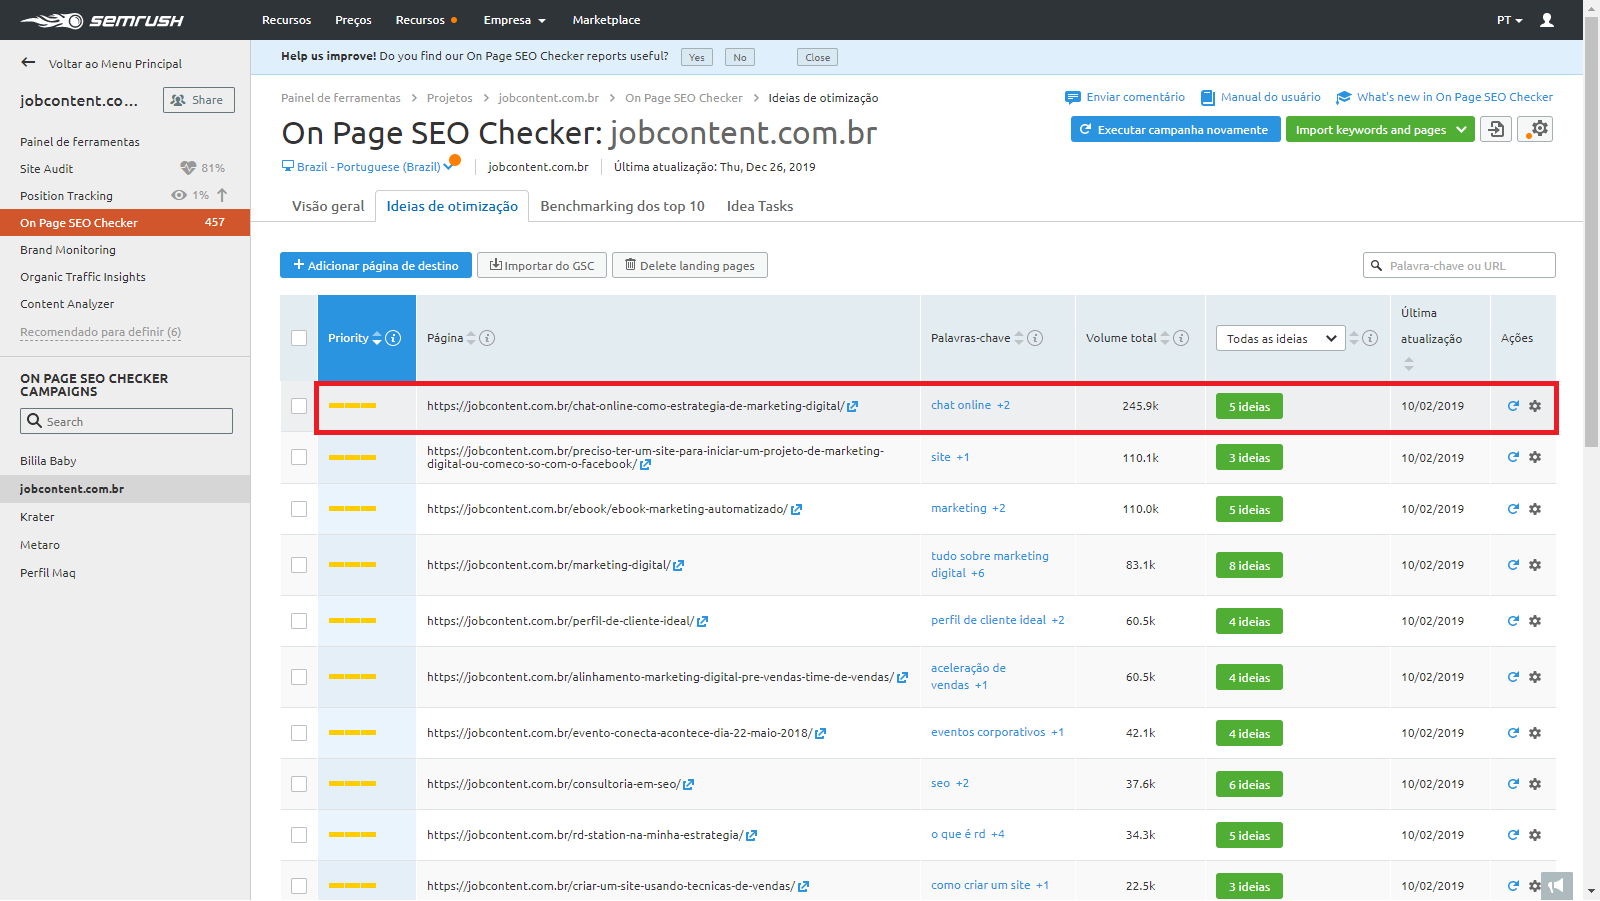Viewport: 1600px width, 901px height.
Task: Check the perfil-de-cliente-ideal row checkbox
Action: click(x=299, y=621)
